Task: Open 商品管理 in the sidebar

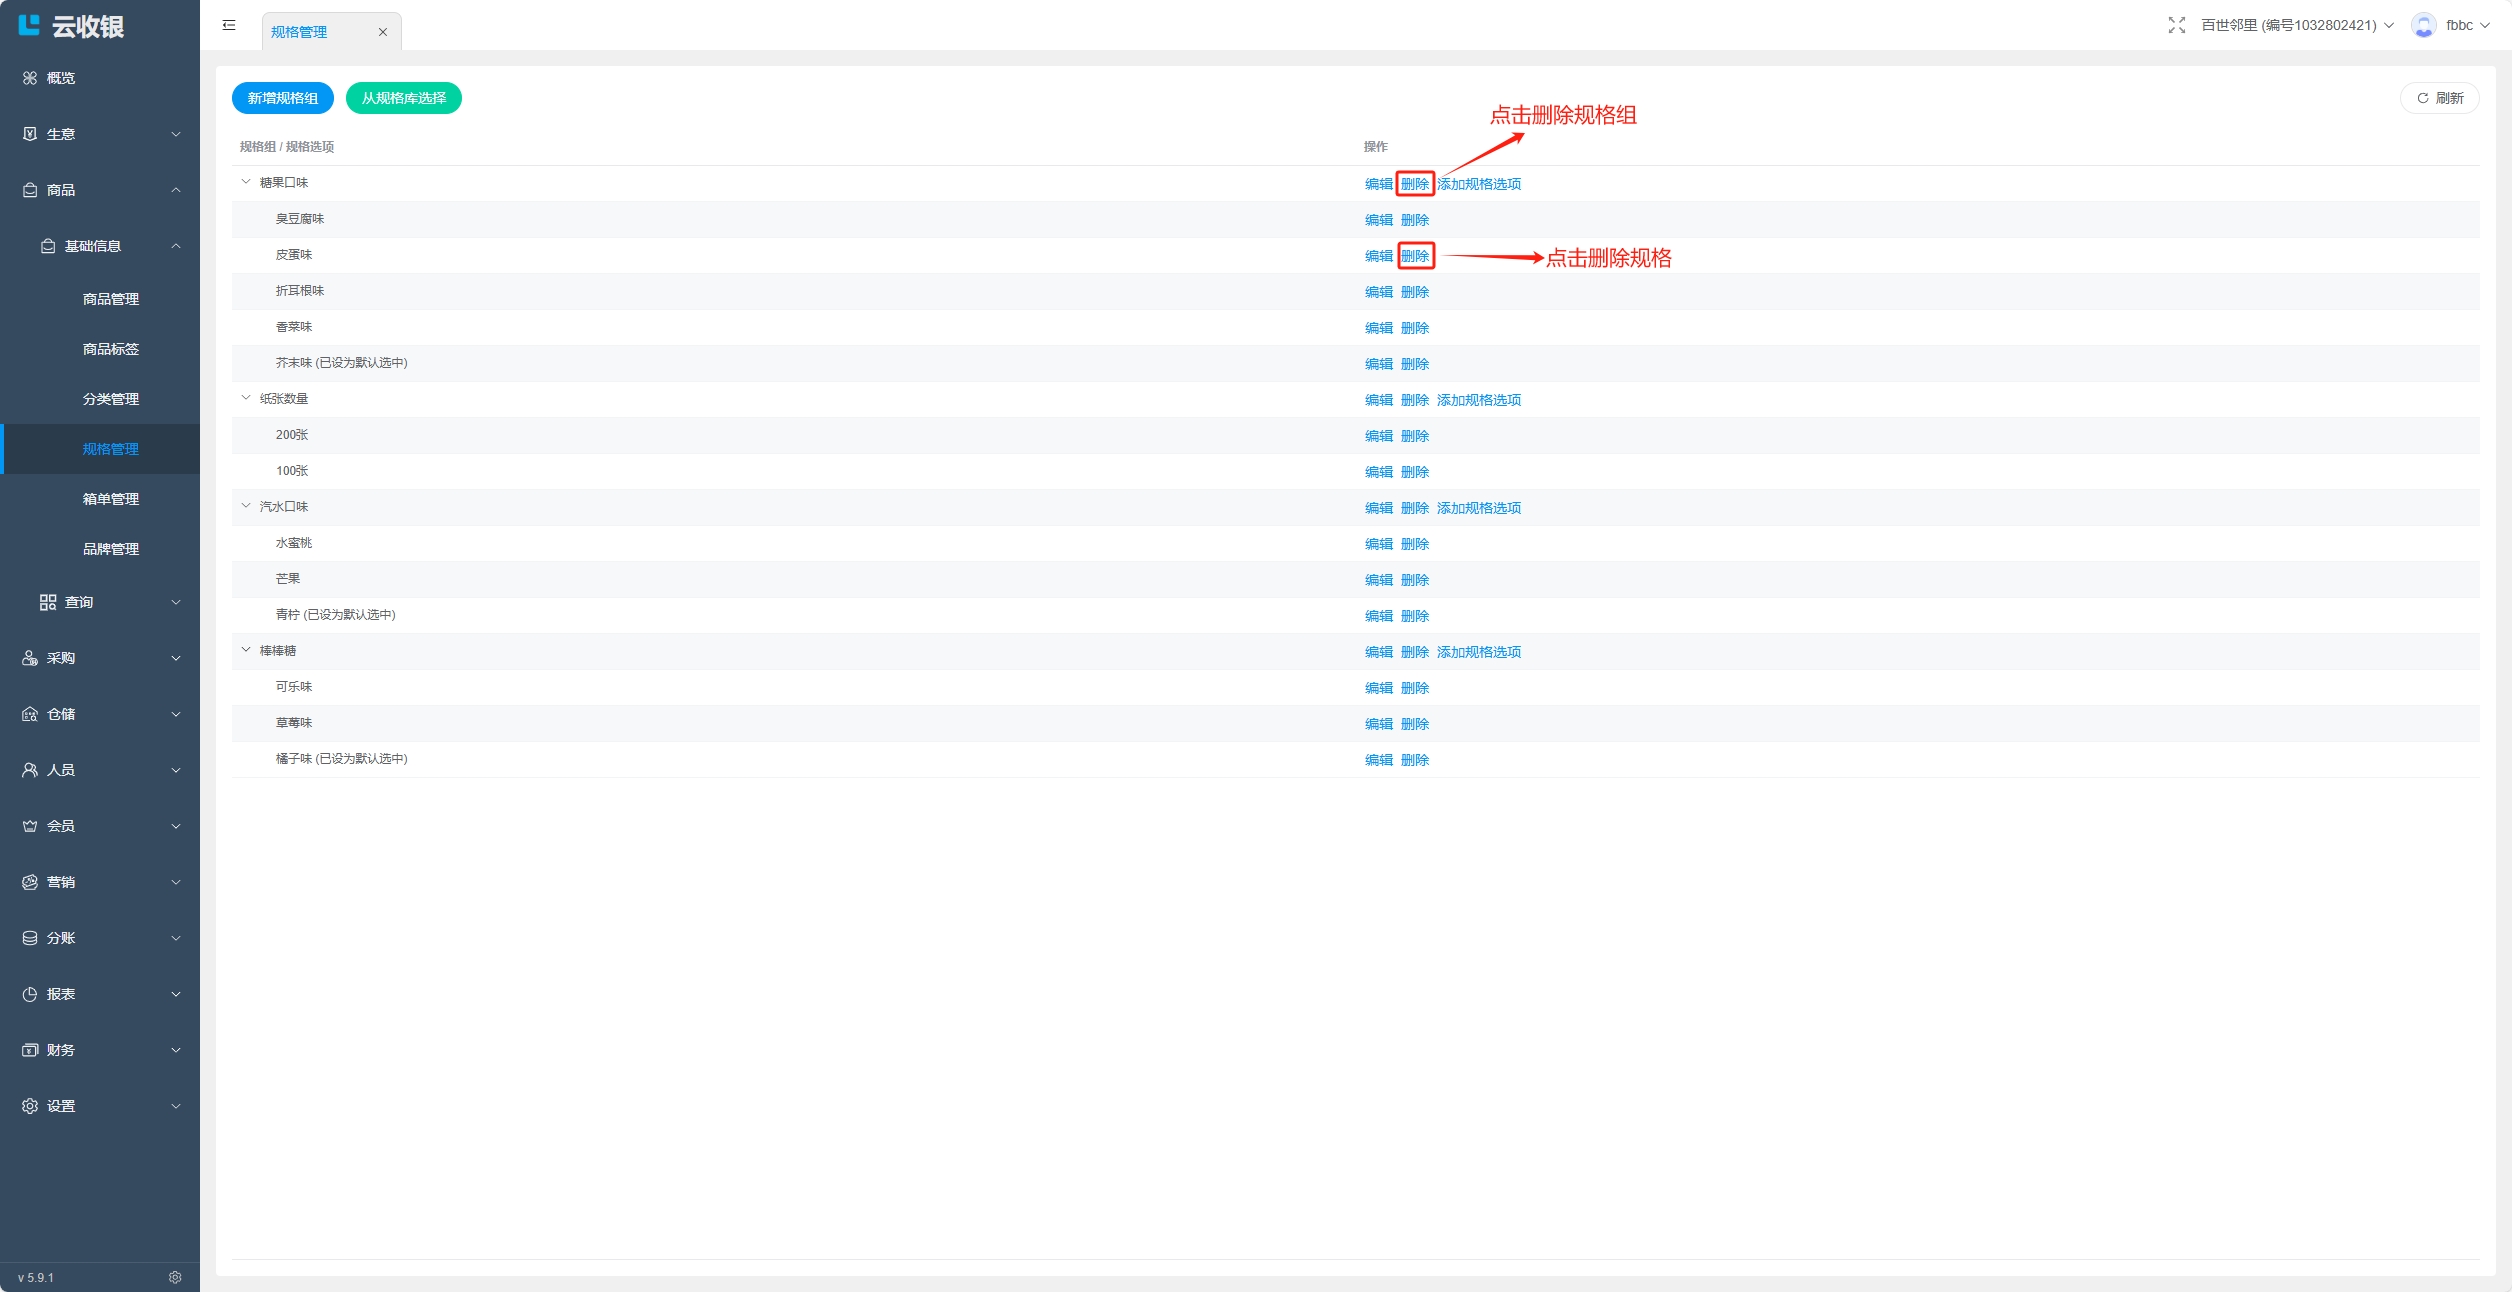Action: point(111,299)
